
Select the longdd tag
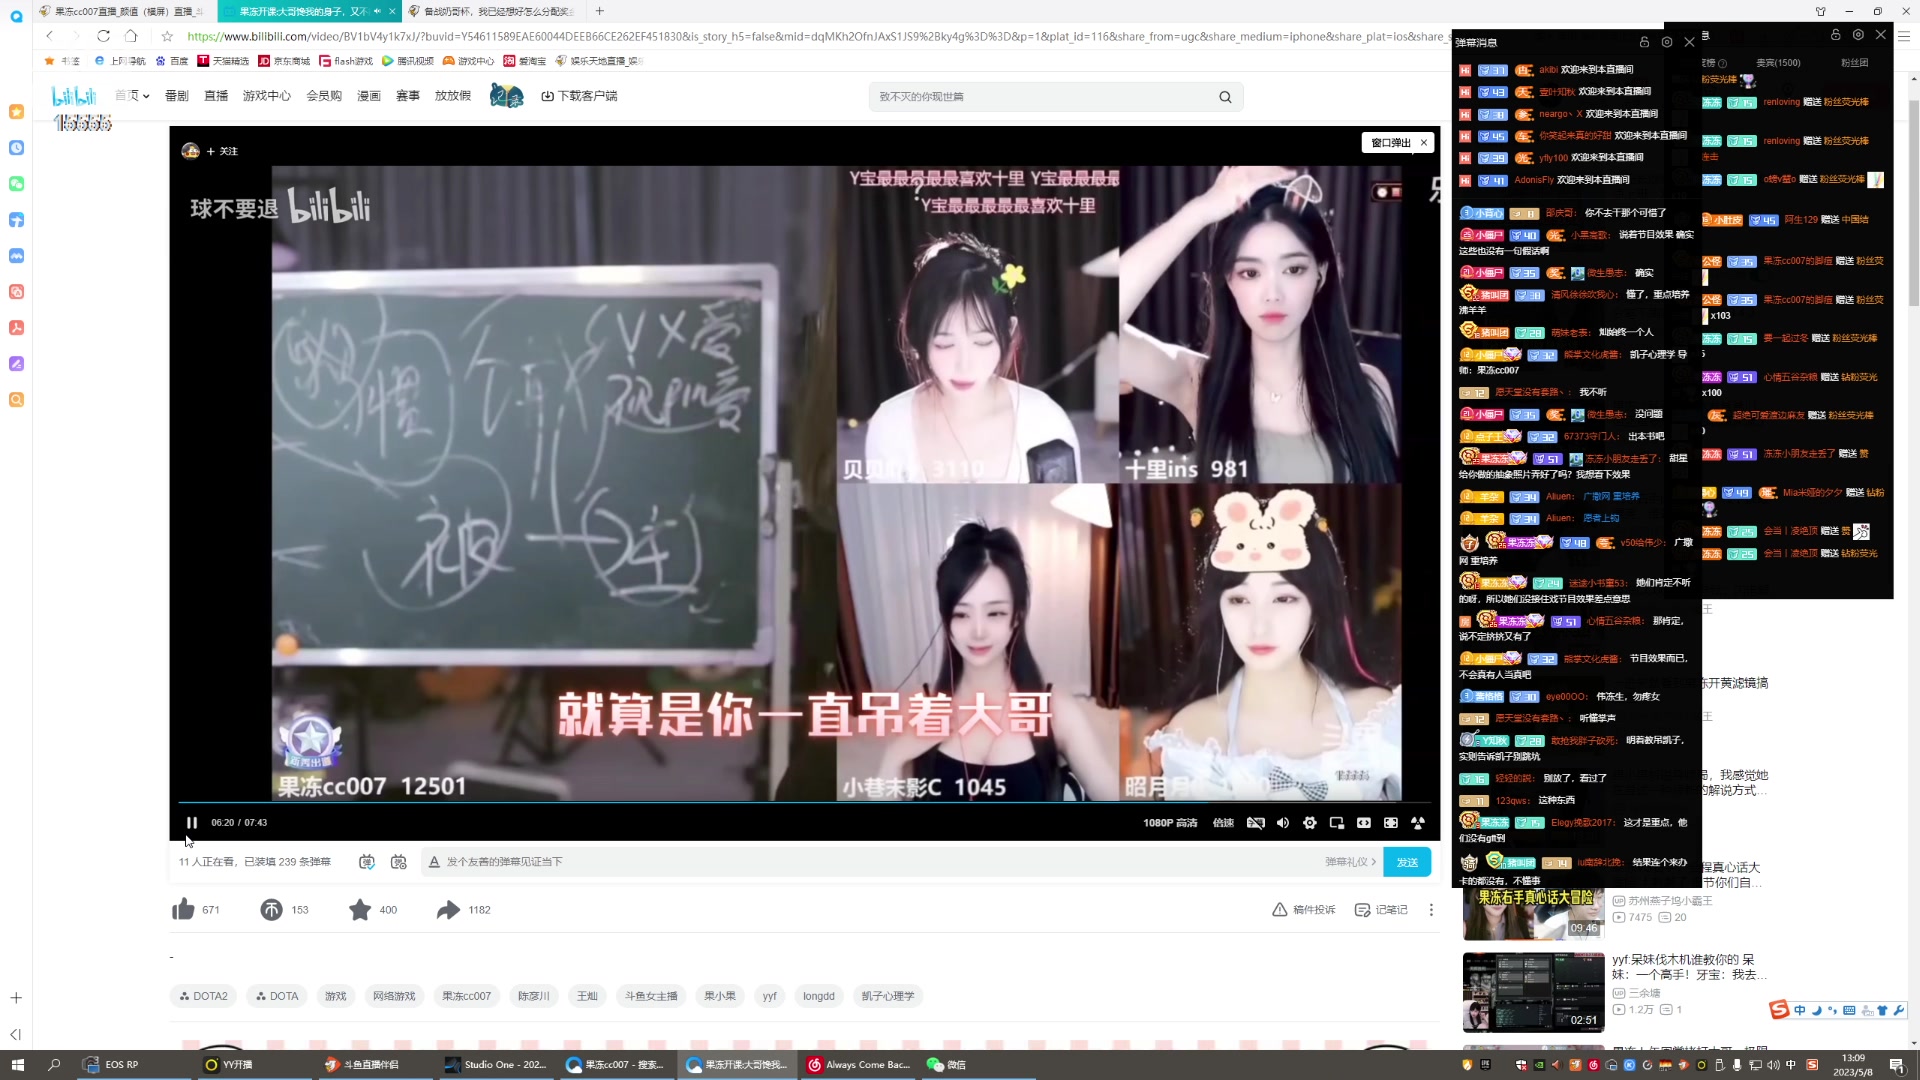point(819,996)
